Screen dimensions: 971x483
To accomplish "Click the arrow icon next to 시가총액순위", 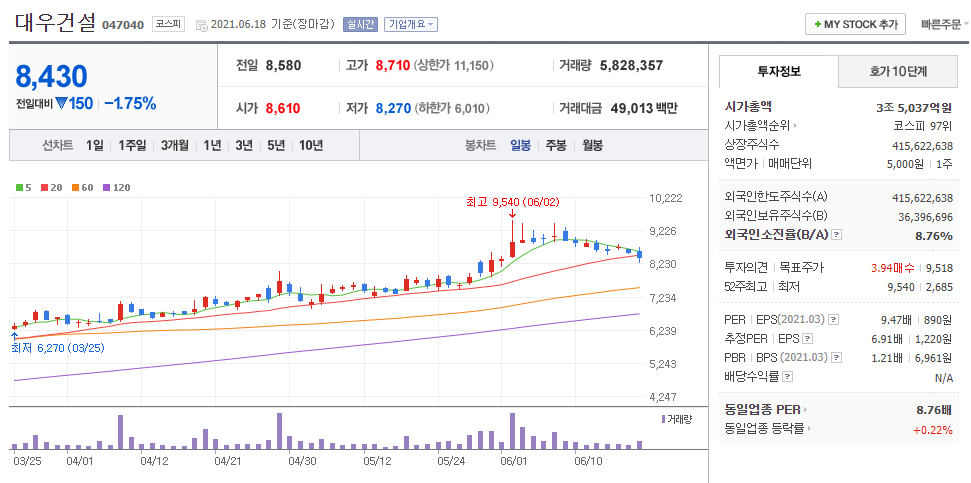I will point(795,126).
